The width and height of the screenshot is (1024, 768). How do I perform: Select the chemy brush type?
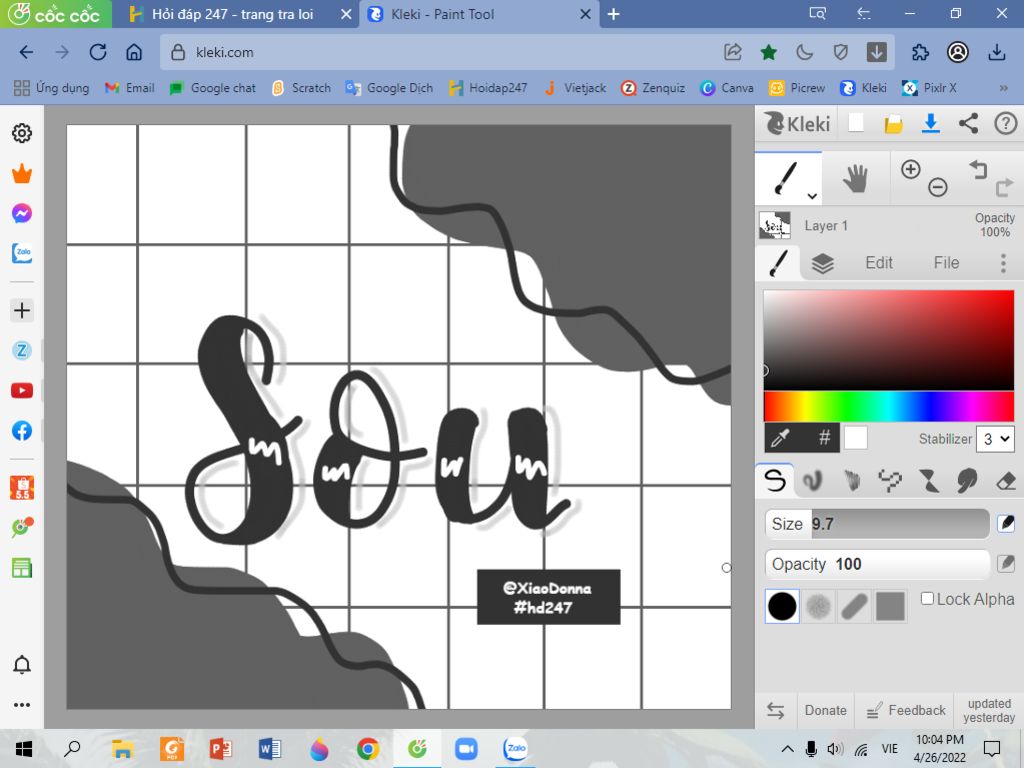coord(929,481)
